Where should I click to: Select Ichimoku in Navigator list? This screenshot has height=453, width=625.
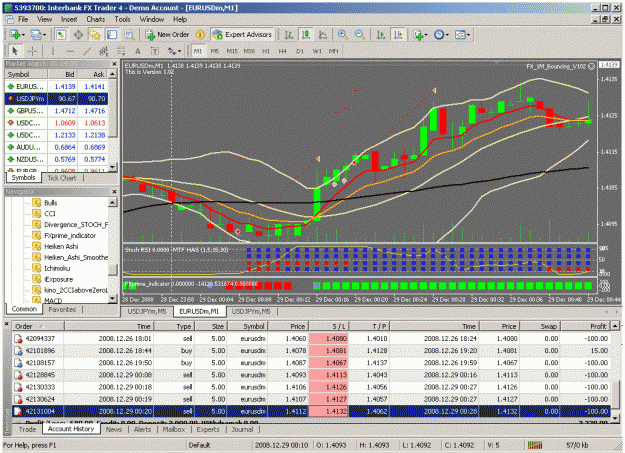pos(57,268)
